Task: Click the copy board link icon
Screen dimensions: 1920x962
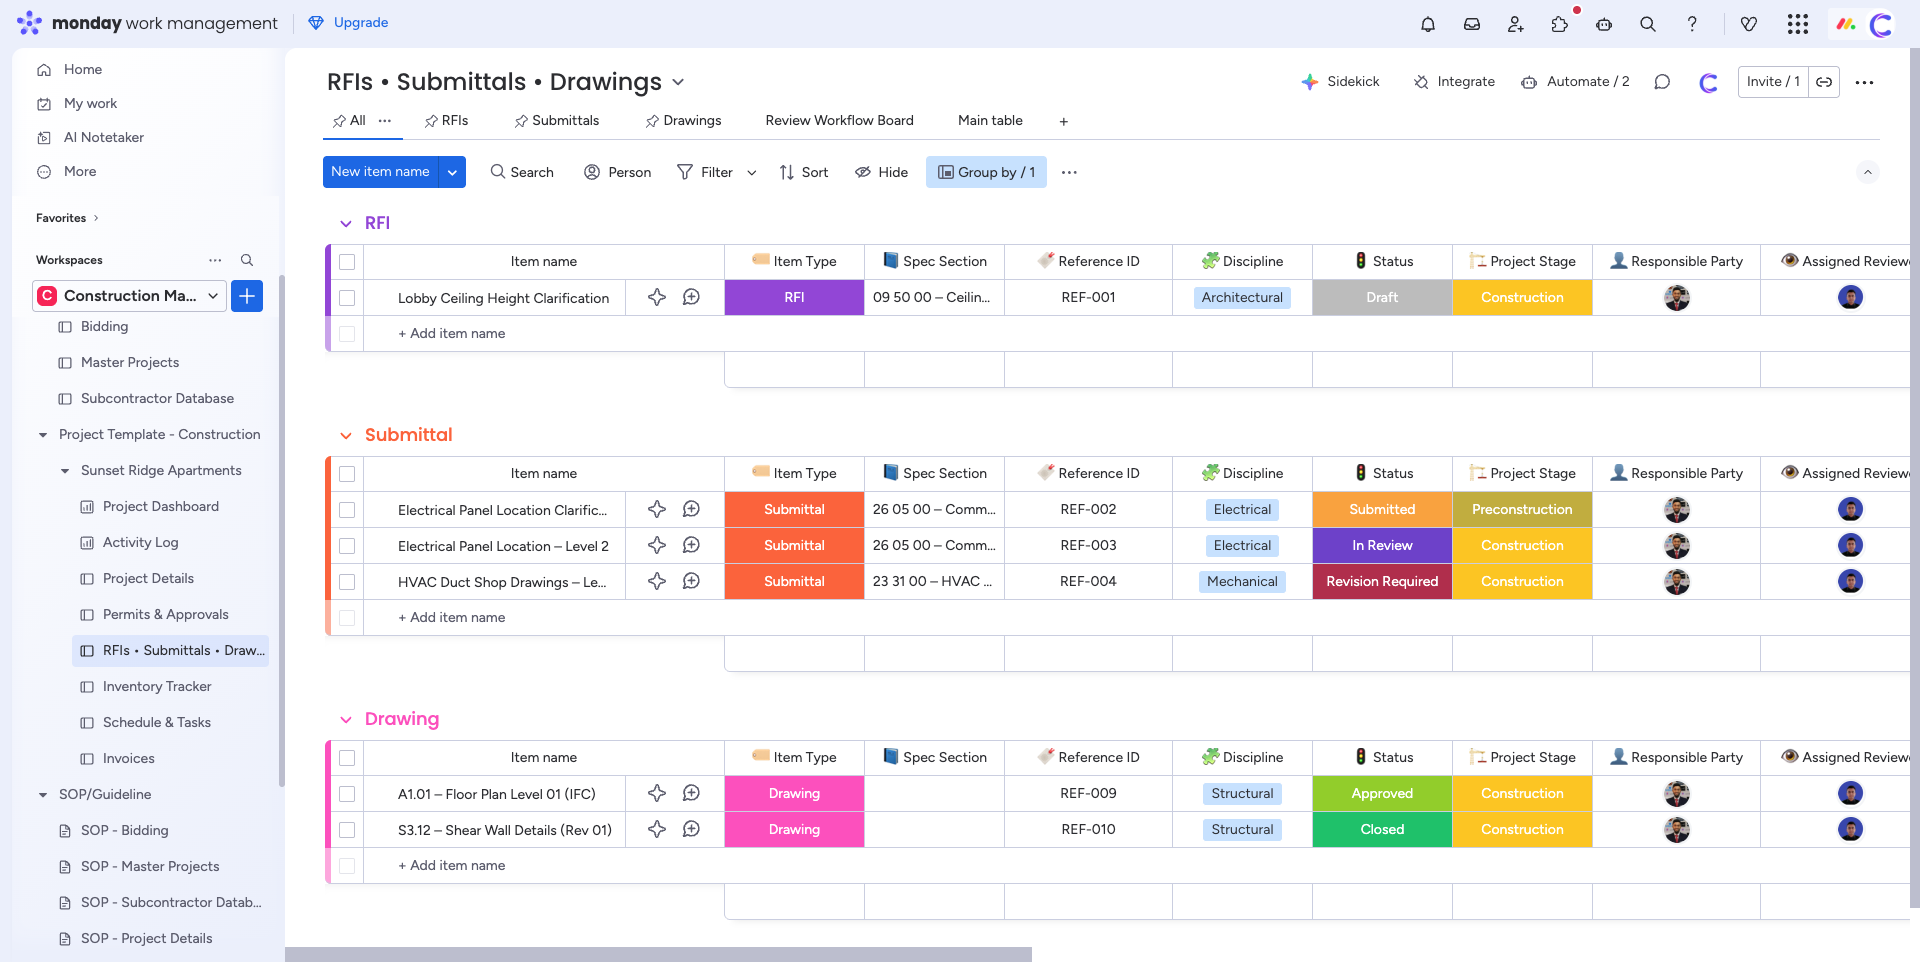Action: click(1824, 82)
